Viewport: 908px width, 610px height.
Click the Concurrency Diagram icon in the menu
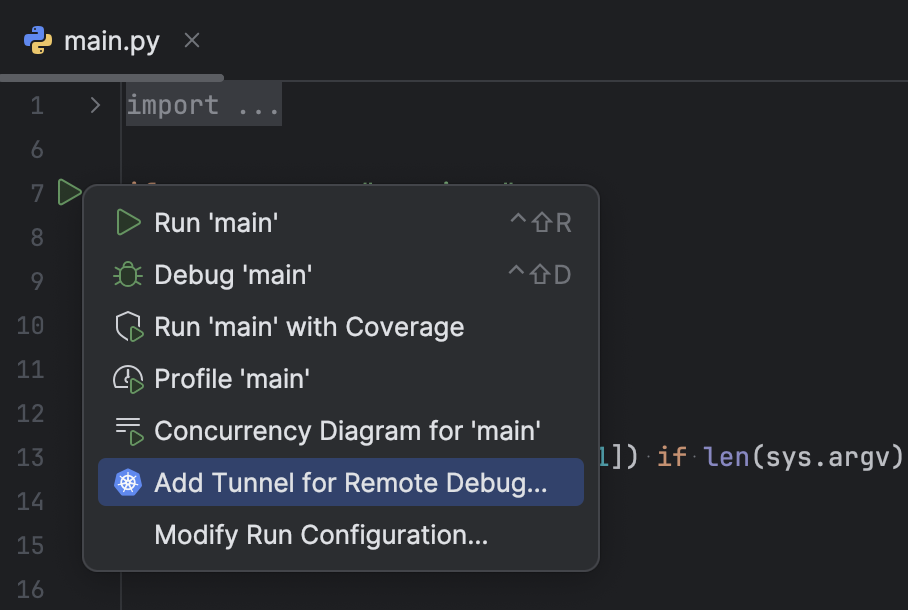(x=128, y=430)
